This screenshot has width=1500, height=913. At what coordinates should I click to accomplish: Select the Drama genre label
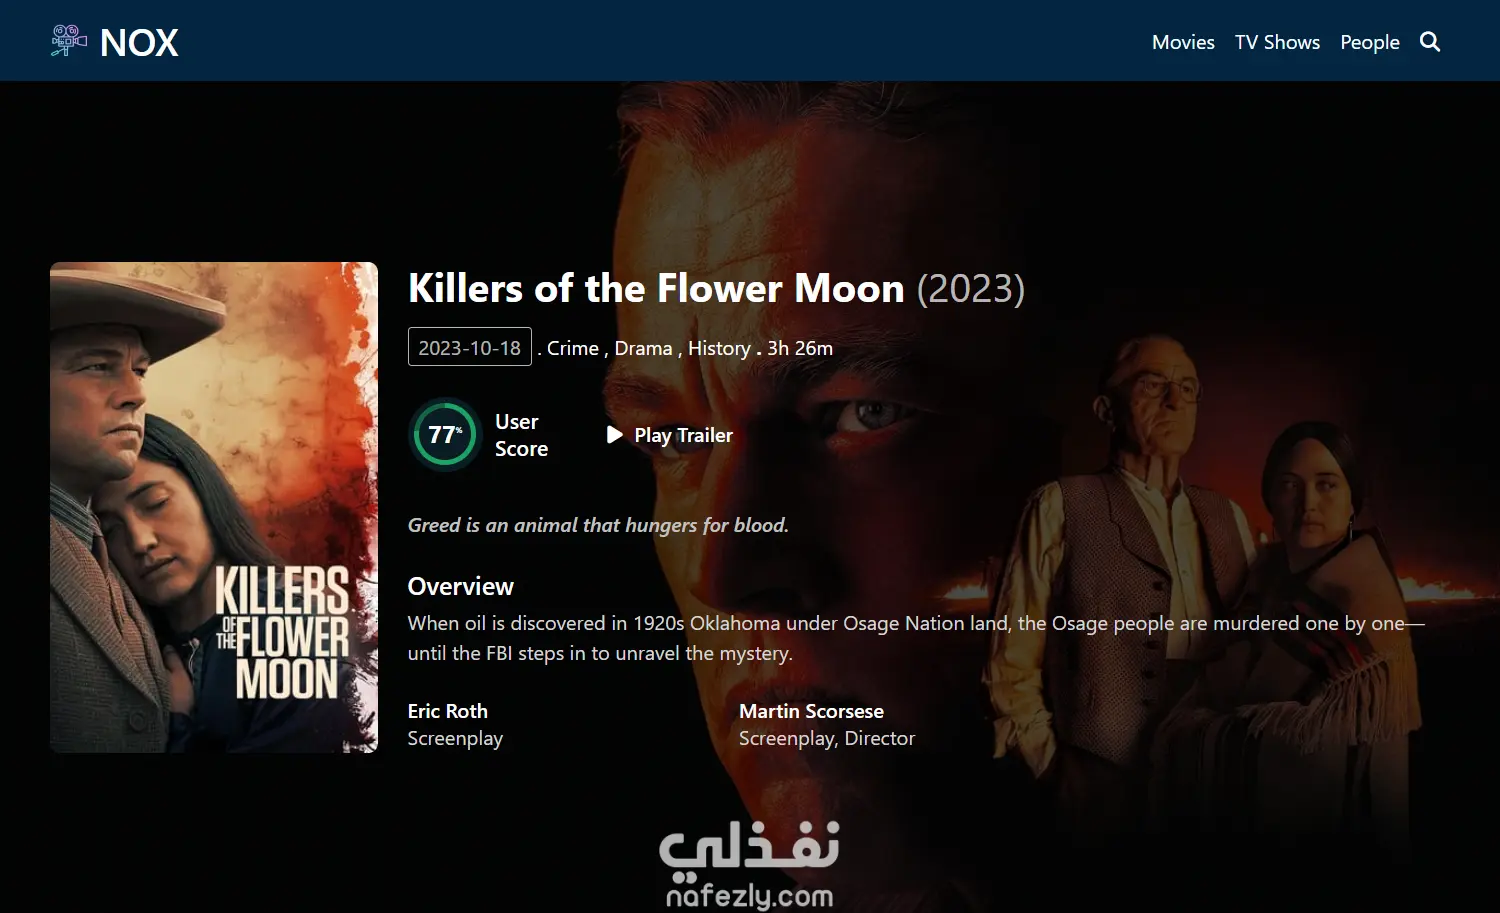coord(643,348)
